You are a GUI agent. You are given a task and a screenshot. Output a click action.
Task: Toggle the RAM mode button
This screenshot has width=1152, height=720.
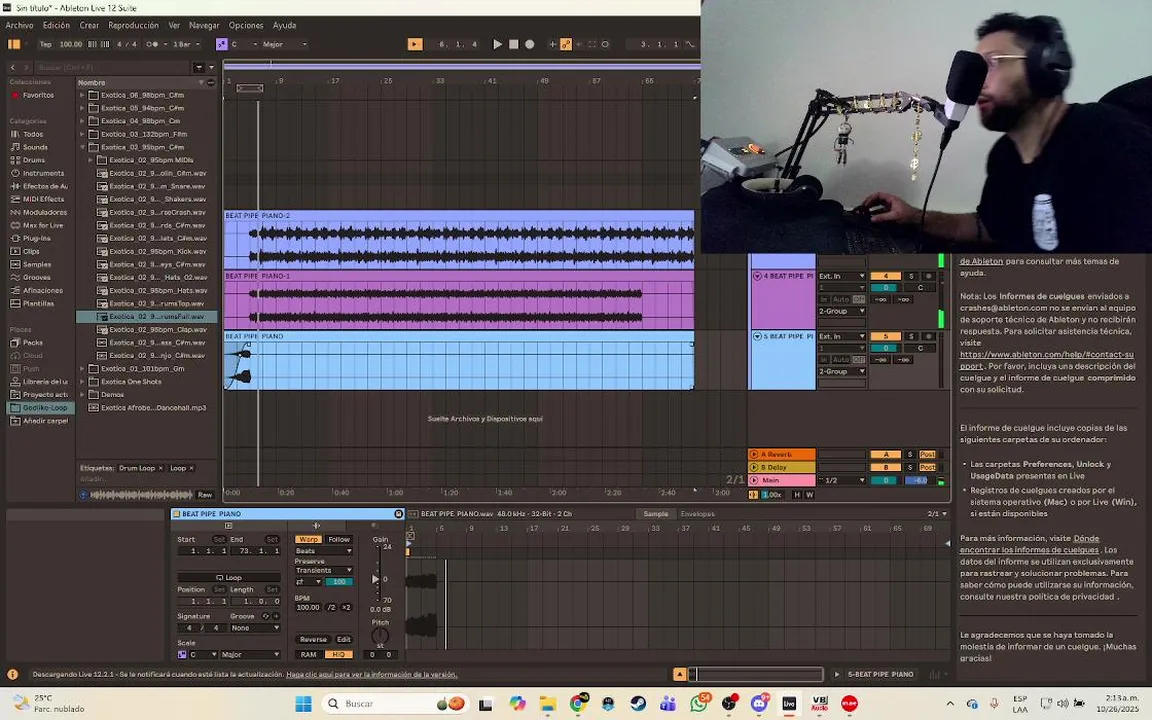(x=309, y=654)
